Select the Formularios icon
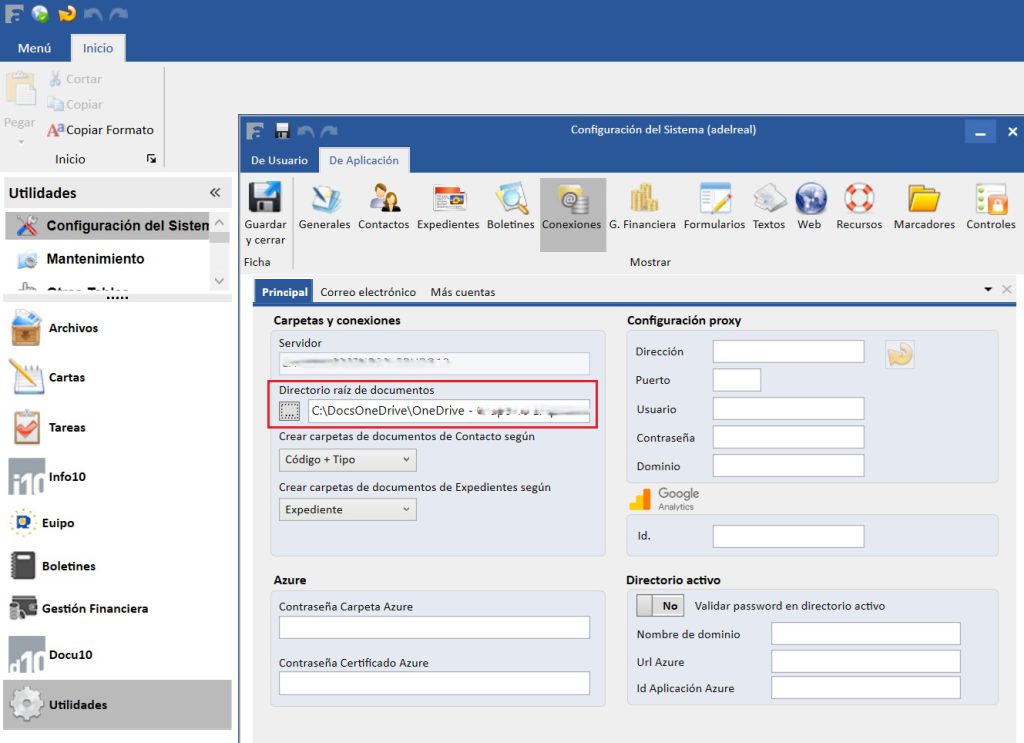 (x=714, y=199)
